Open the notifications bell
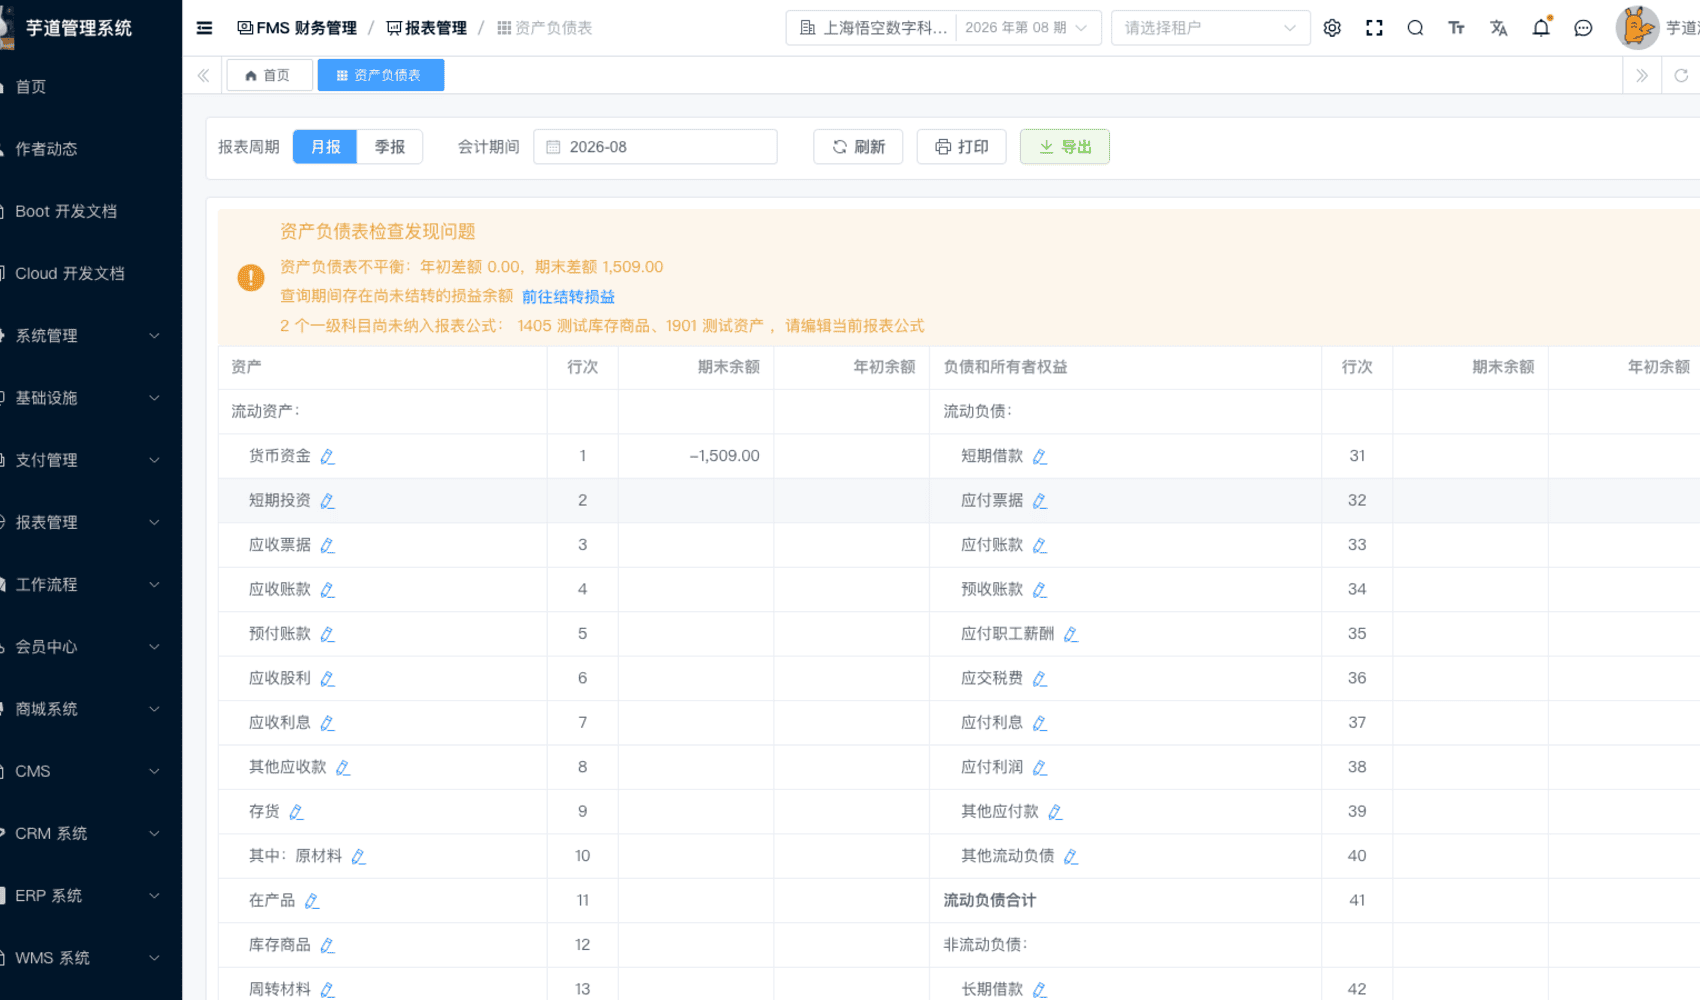 1541,28
